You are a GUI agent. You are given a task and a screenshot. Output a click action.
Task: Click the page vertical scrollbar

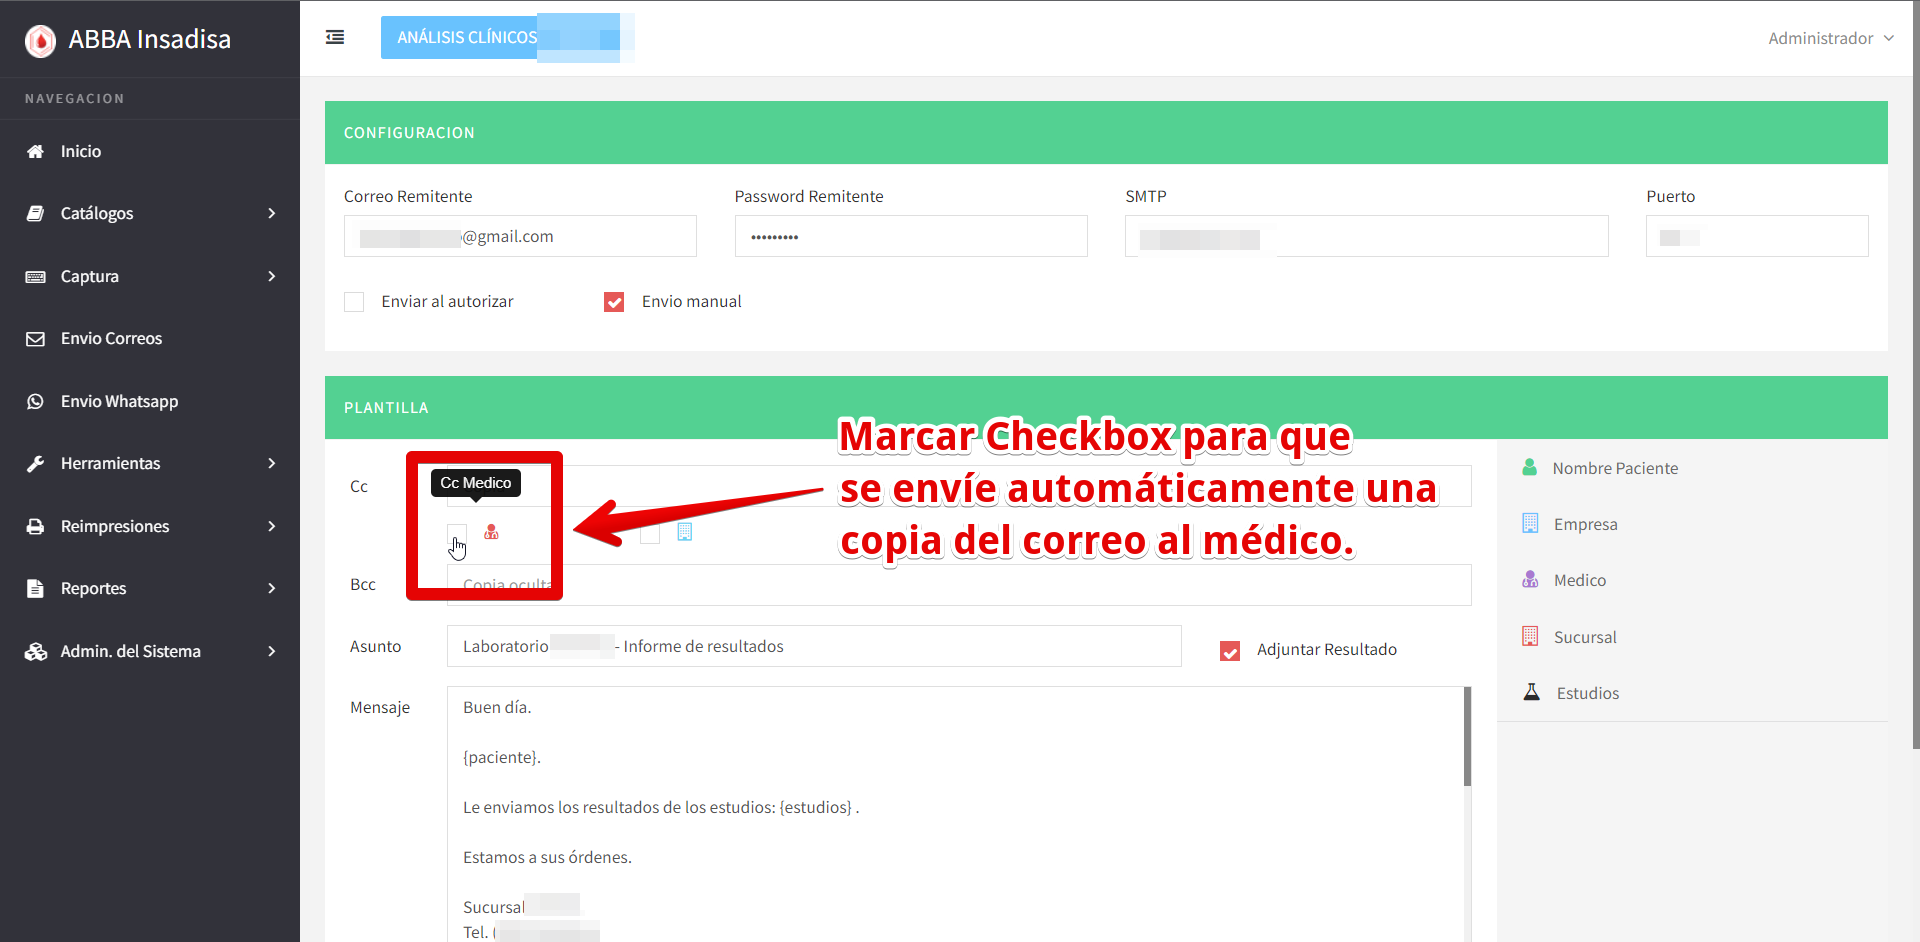[x=1915, y=374]
